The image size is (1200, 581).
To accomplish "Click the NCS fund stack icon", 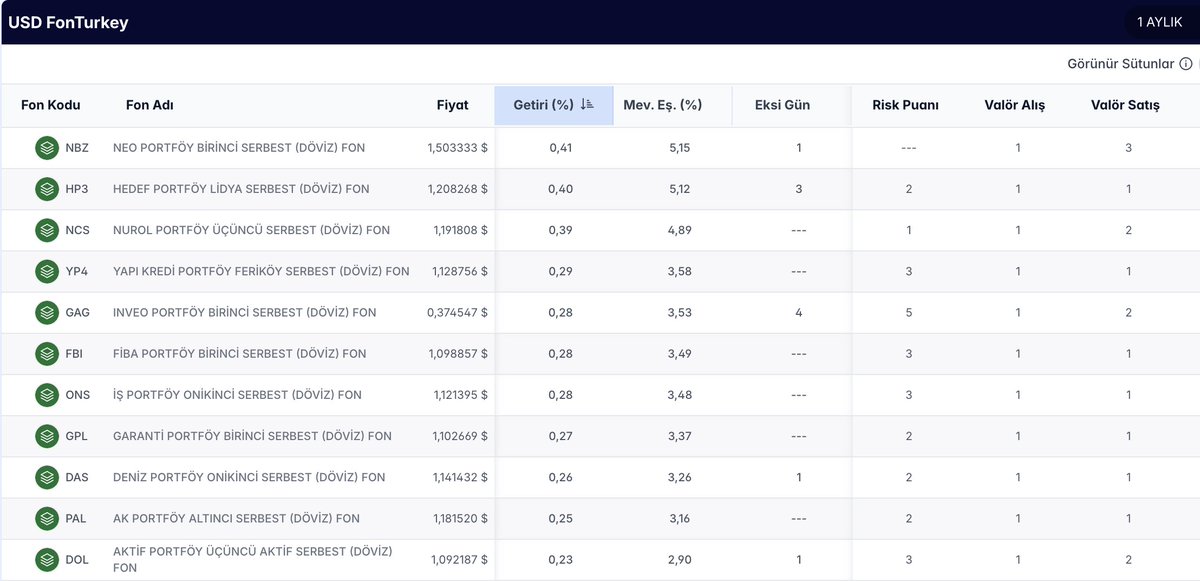I will 47,230.
